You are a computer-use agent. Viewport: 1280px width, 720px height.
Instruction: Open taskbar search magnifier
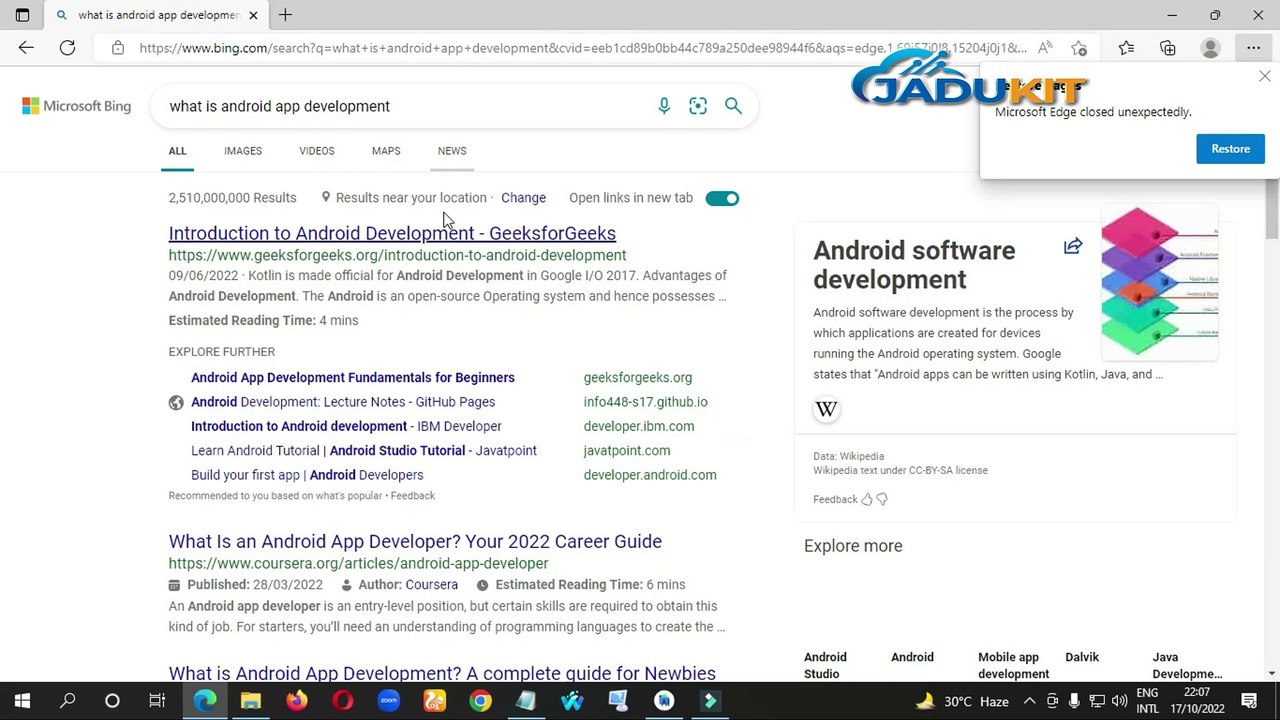pos(67,701)
